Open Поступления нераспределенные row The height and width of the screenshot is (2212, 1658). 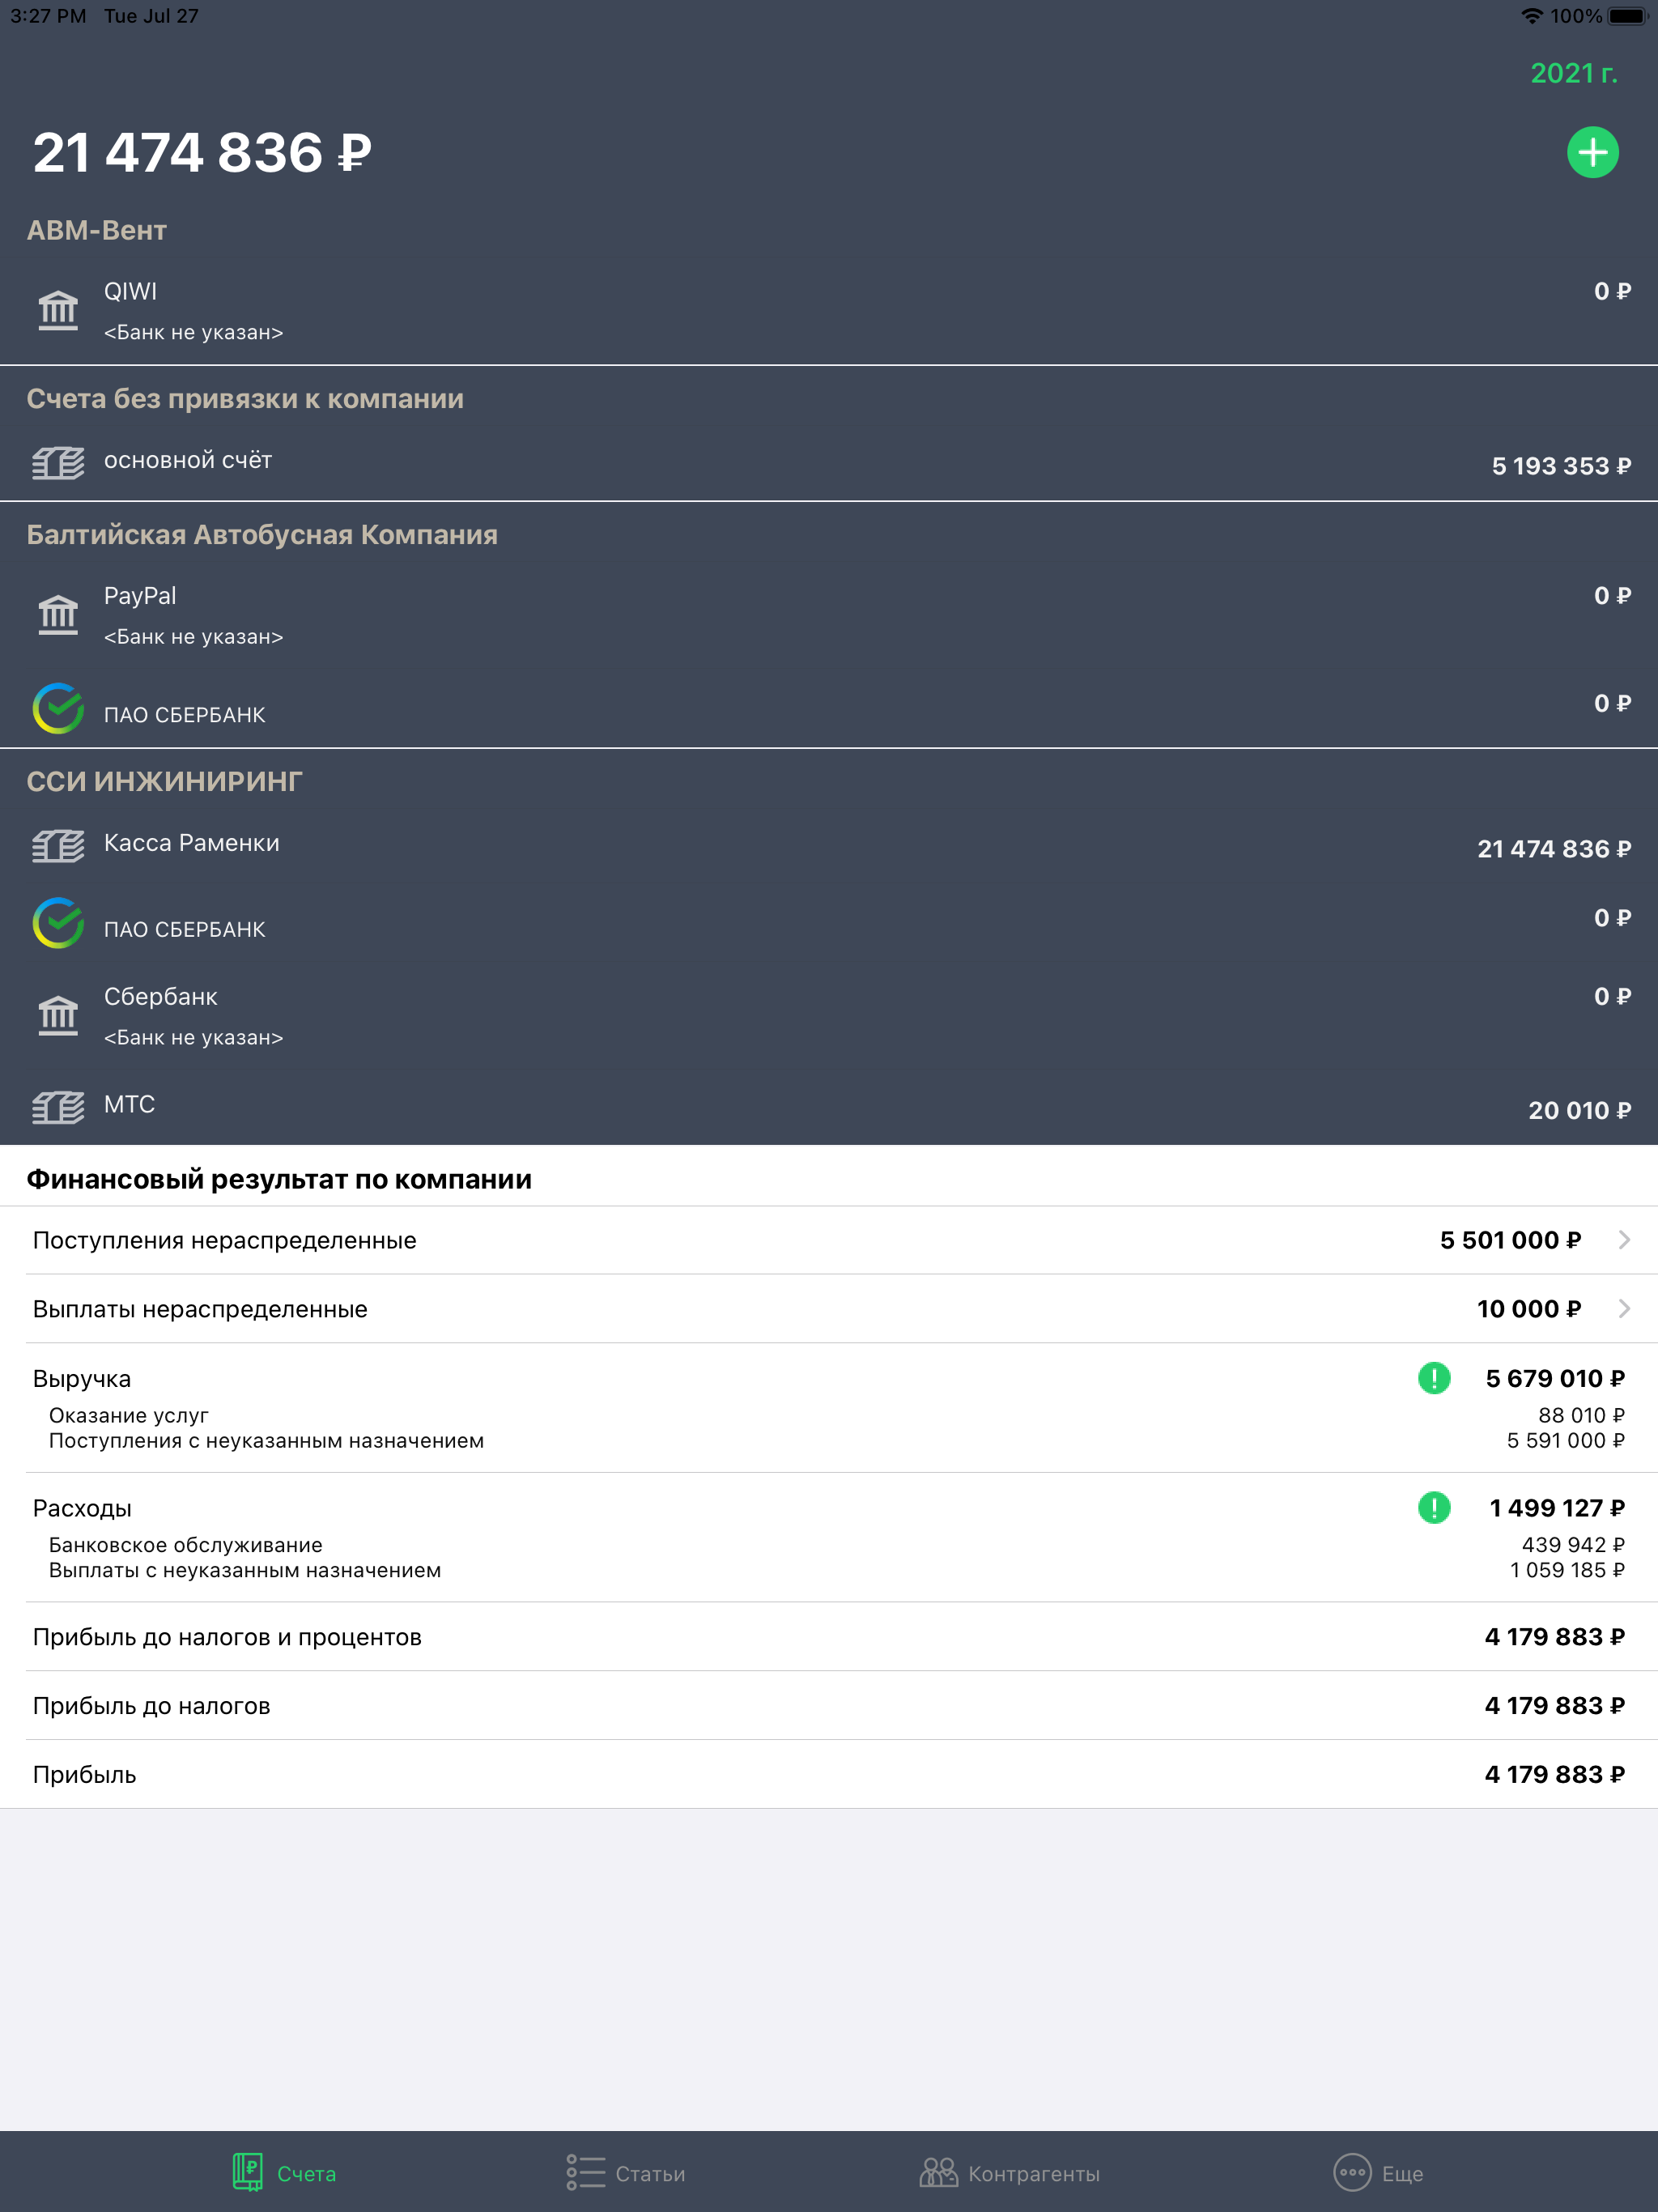tap(829, 1240)
